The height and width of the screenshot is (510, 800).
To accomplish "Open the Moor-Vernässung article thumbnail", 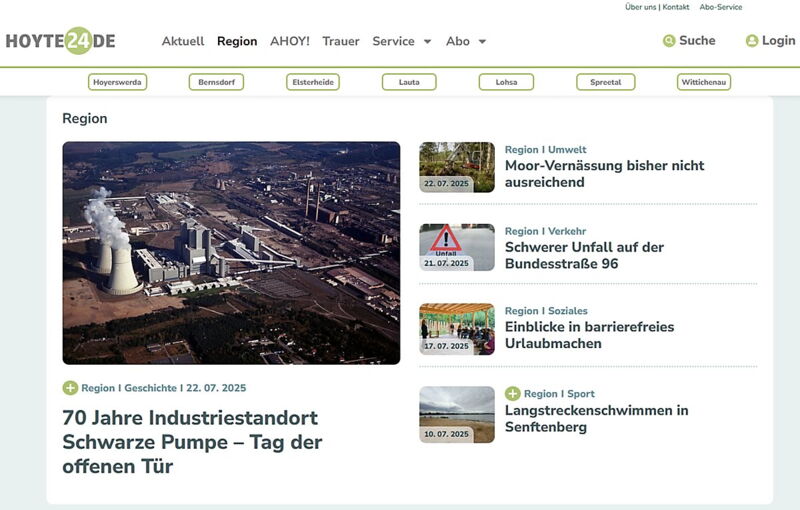I will tap(457, 167).
